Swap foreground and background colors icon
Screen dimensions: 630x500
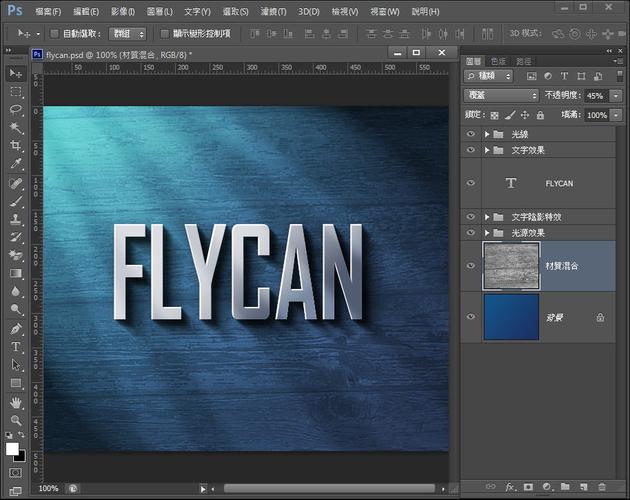pyautogui.click(x=21, y=434)
